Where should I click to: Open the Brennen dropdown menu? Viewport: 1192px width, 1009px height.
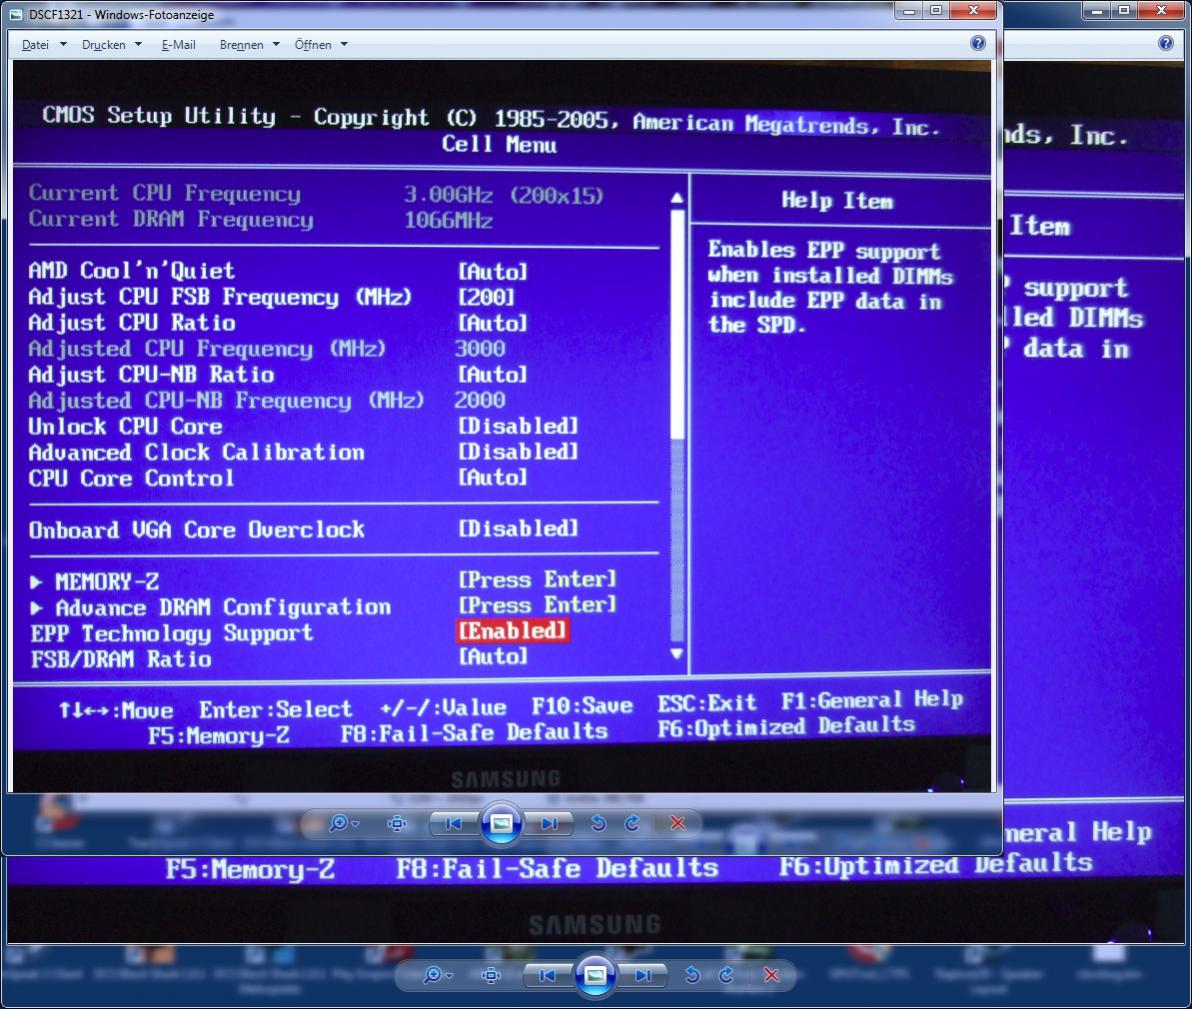click(x=249, y=45)
